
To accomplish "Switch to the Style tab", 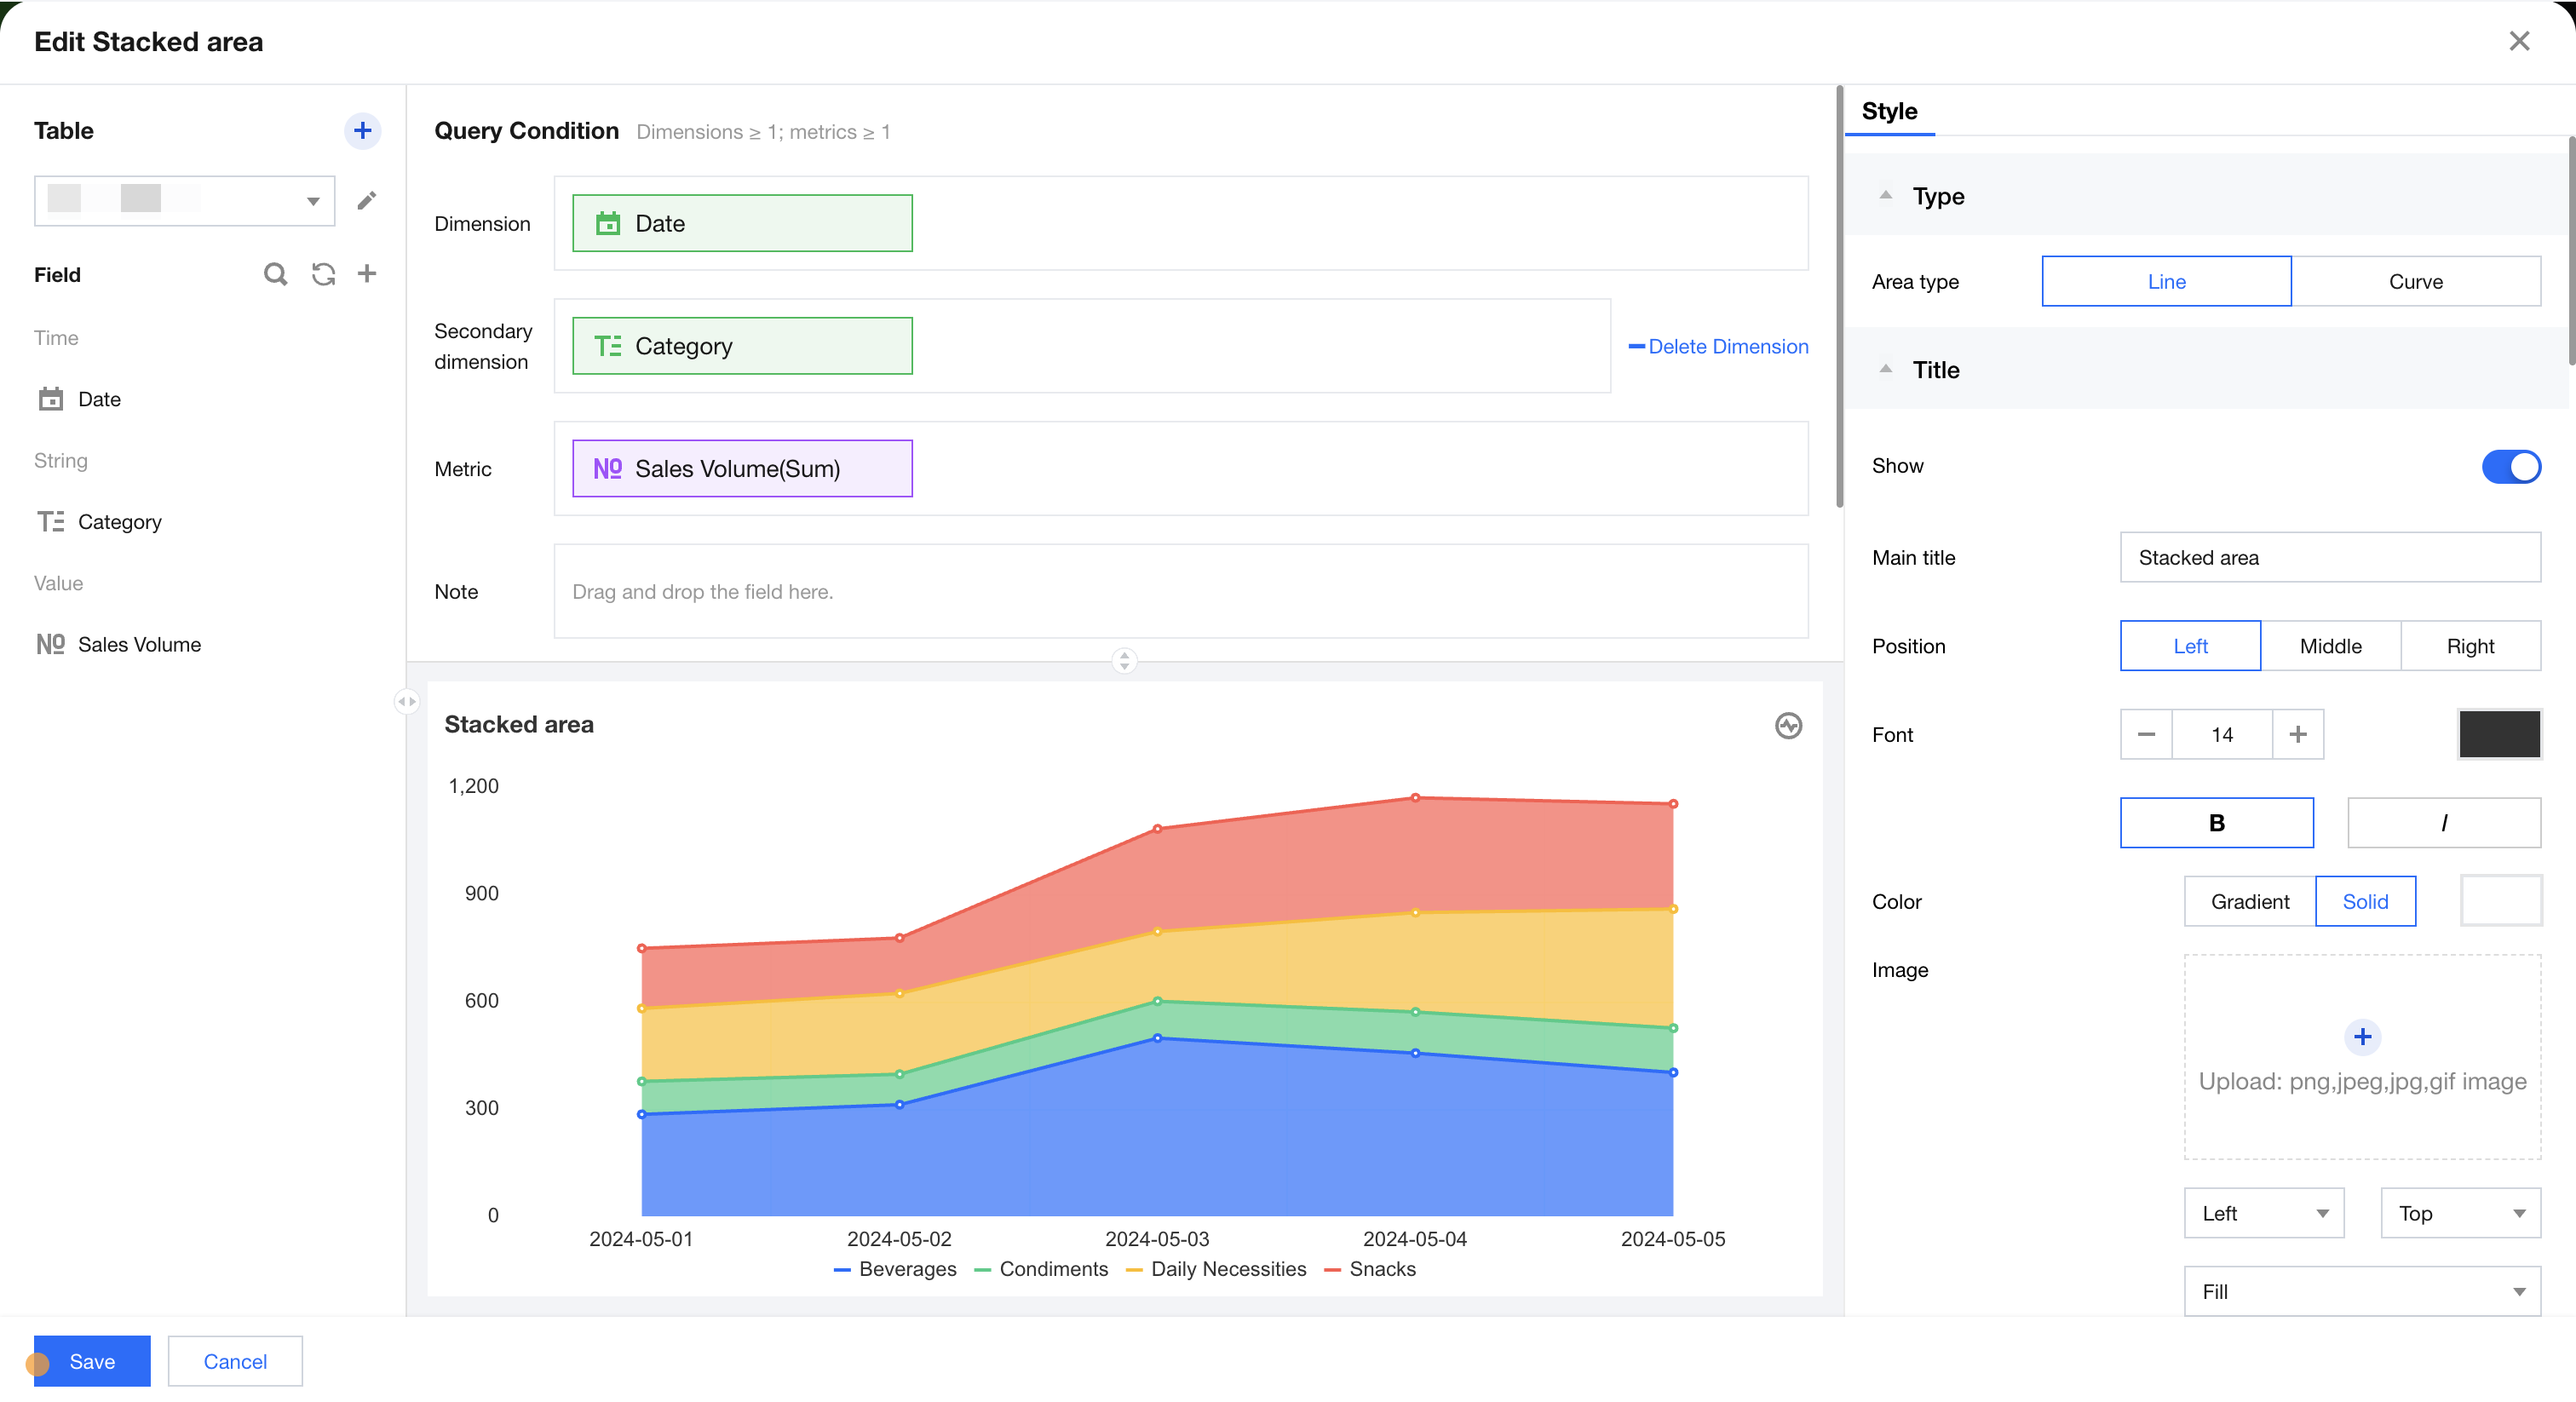I will coord(1889,111).
